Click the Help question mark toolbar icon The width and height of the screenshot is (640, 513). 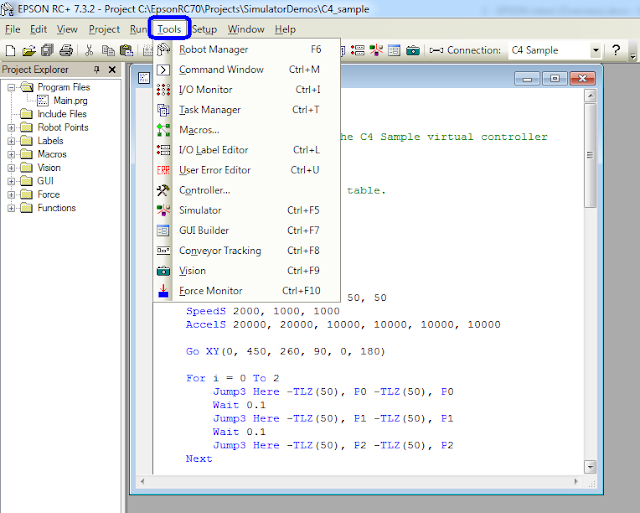616,50
